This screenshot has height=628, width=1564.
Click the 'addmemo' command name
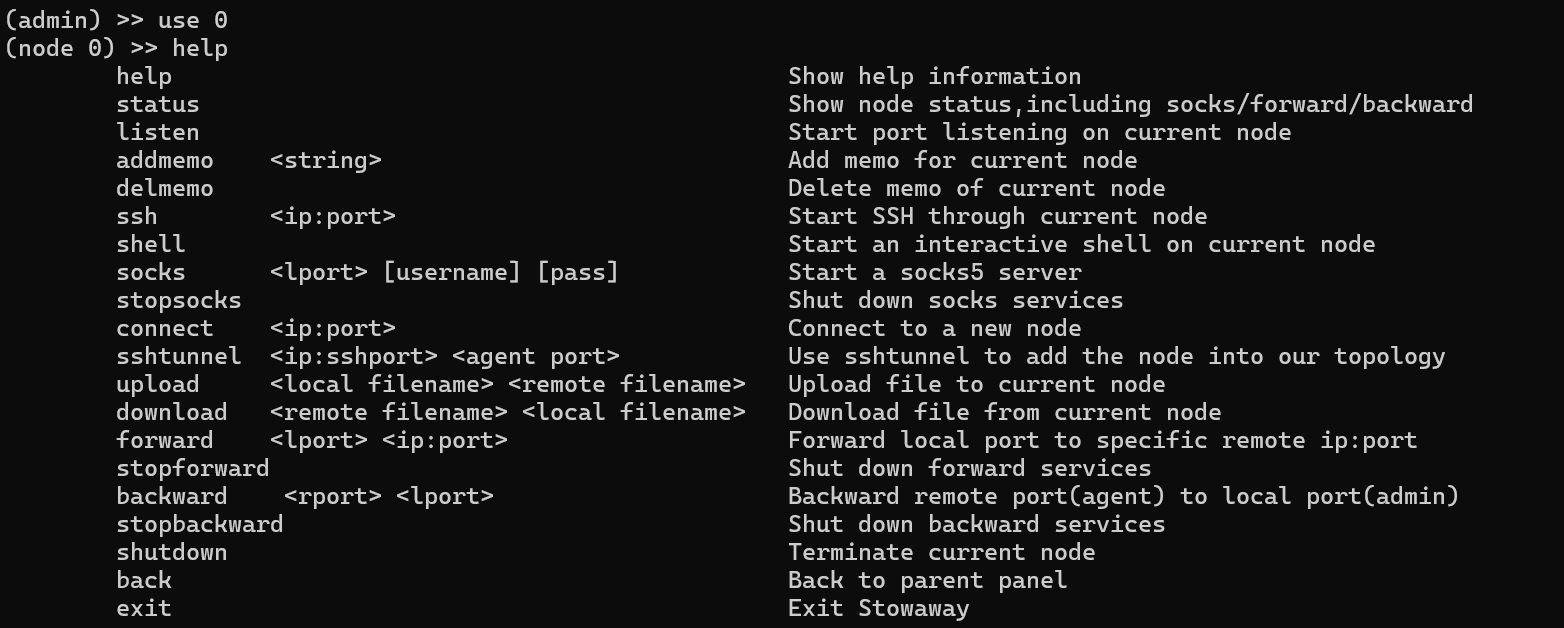tap(165, 160)
